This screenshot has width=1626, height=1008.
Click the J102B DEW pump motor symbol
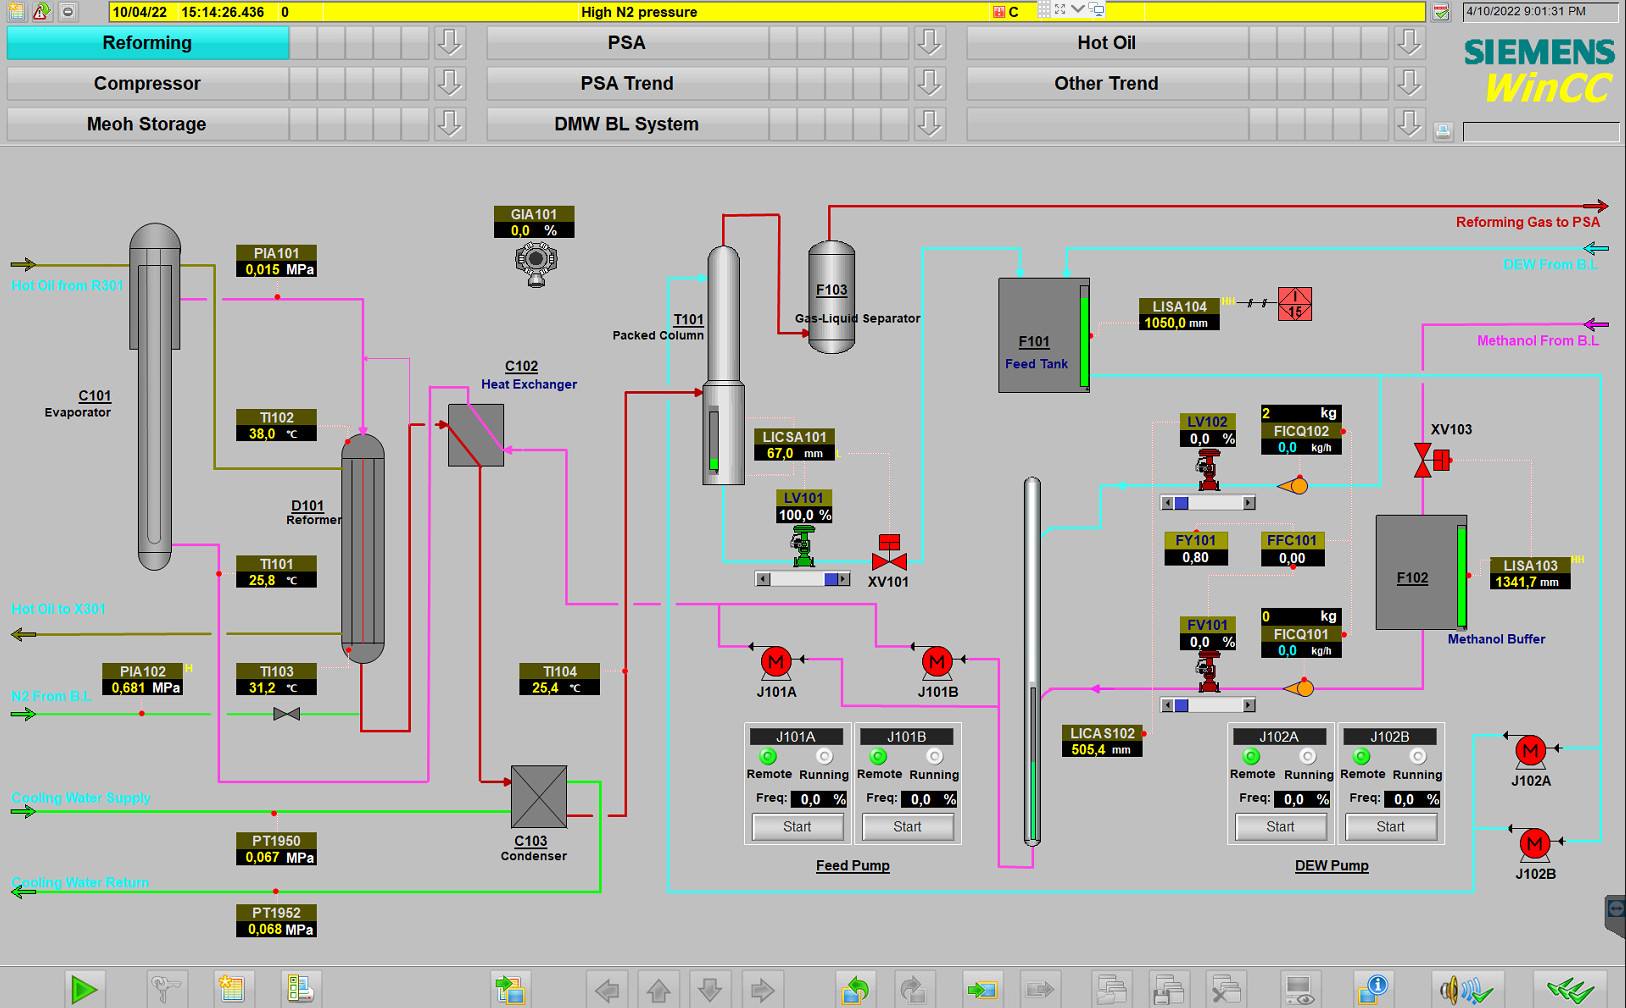pos(1534,844)
